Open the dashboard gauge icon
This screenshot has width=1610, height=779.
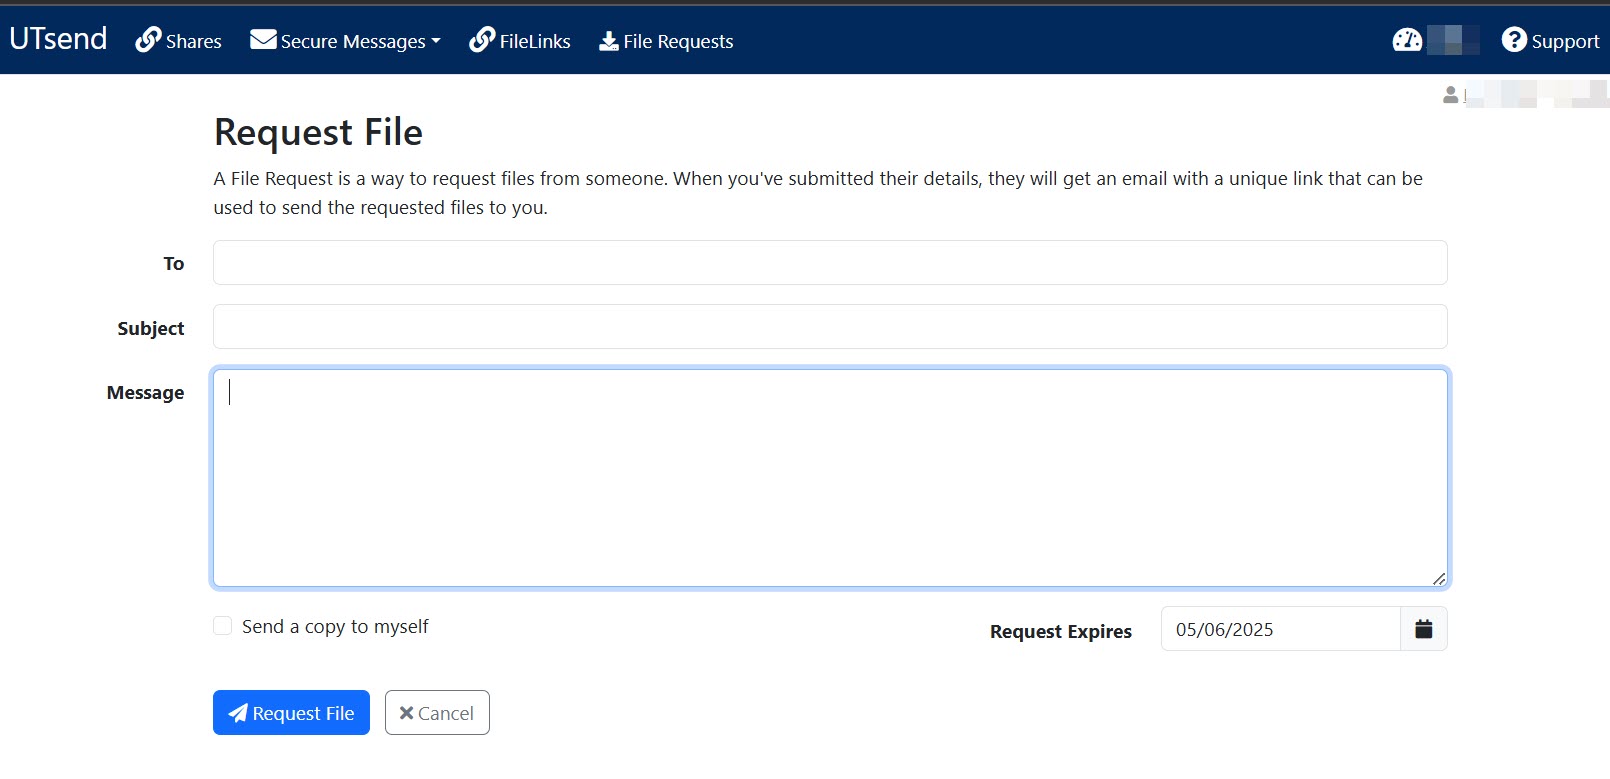click(1407, 40)
